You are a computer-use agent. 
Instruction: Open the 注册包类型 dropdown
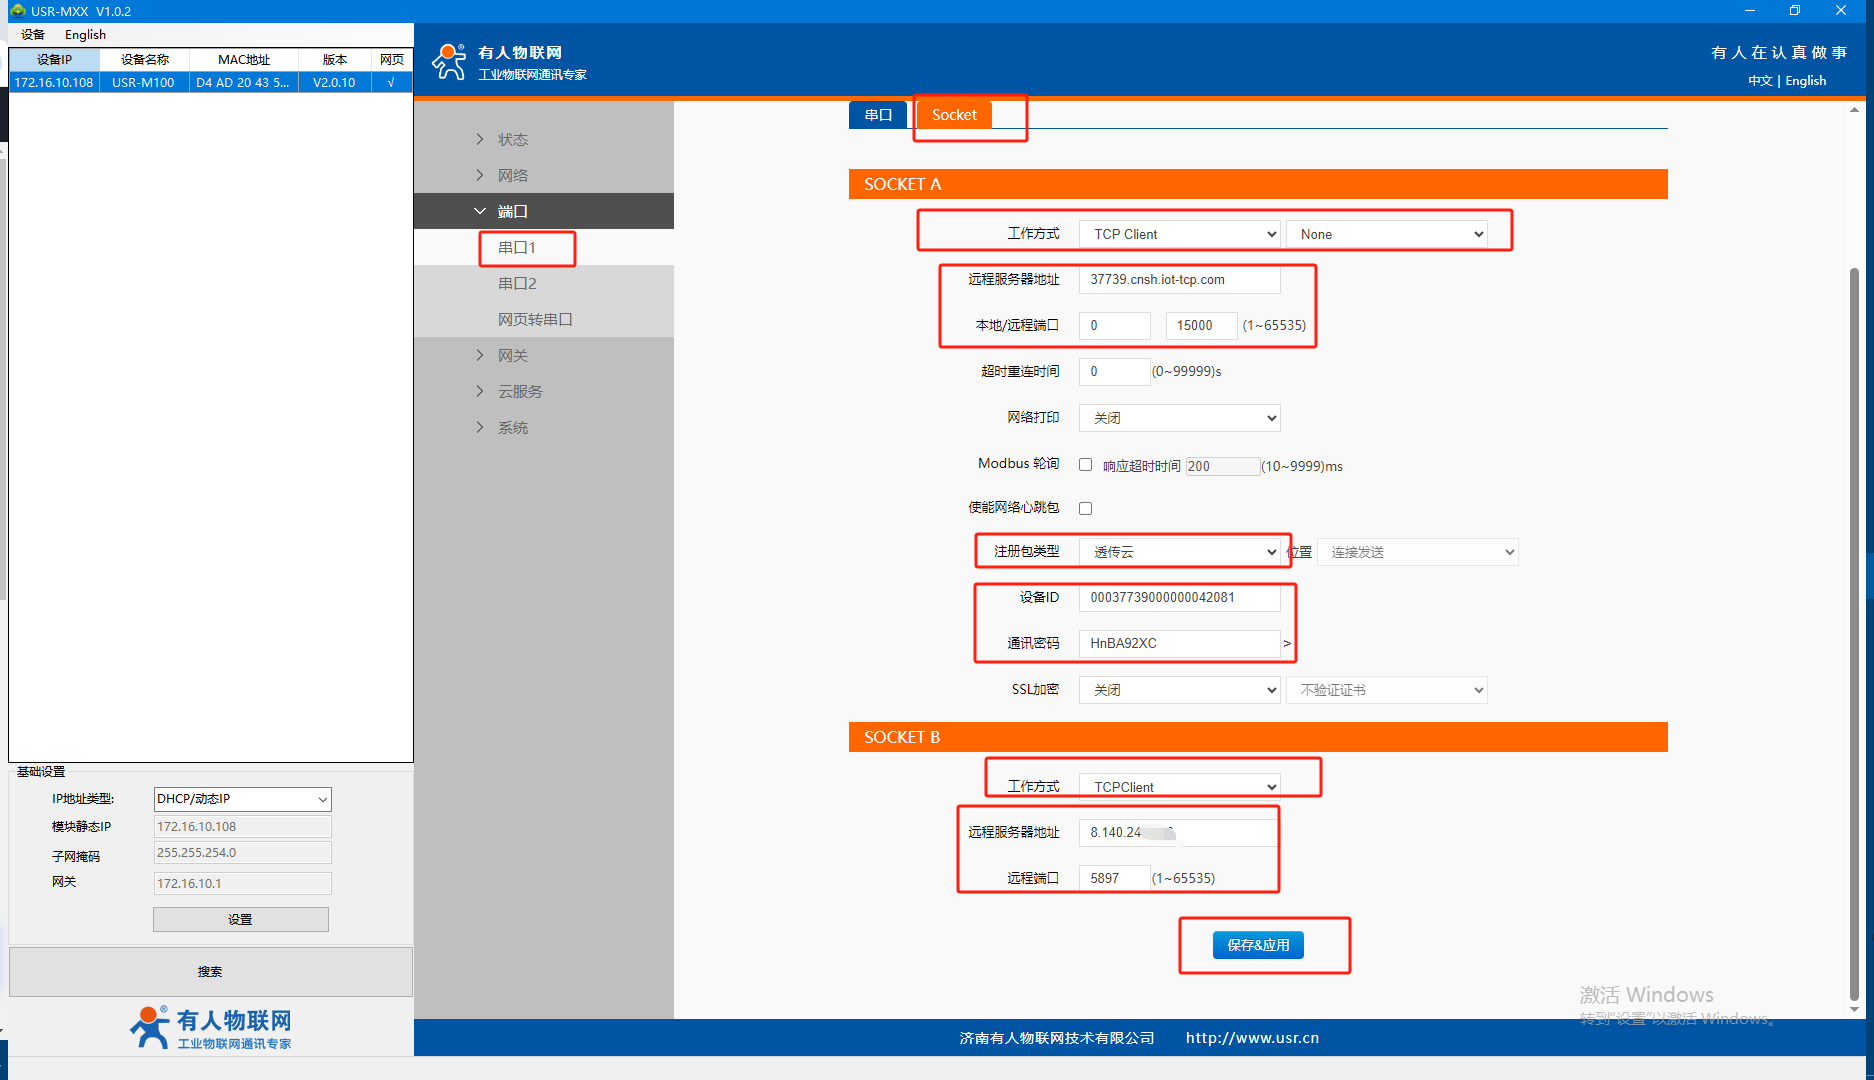click(x=1179, y=552)
